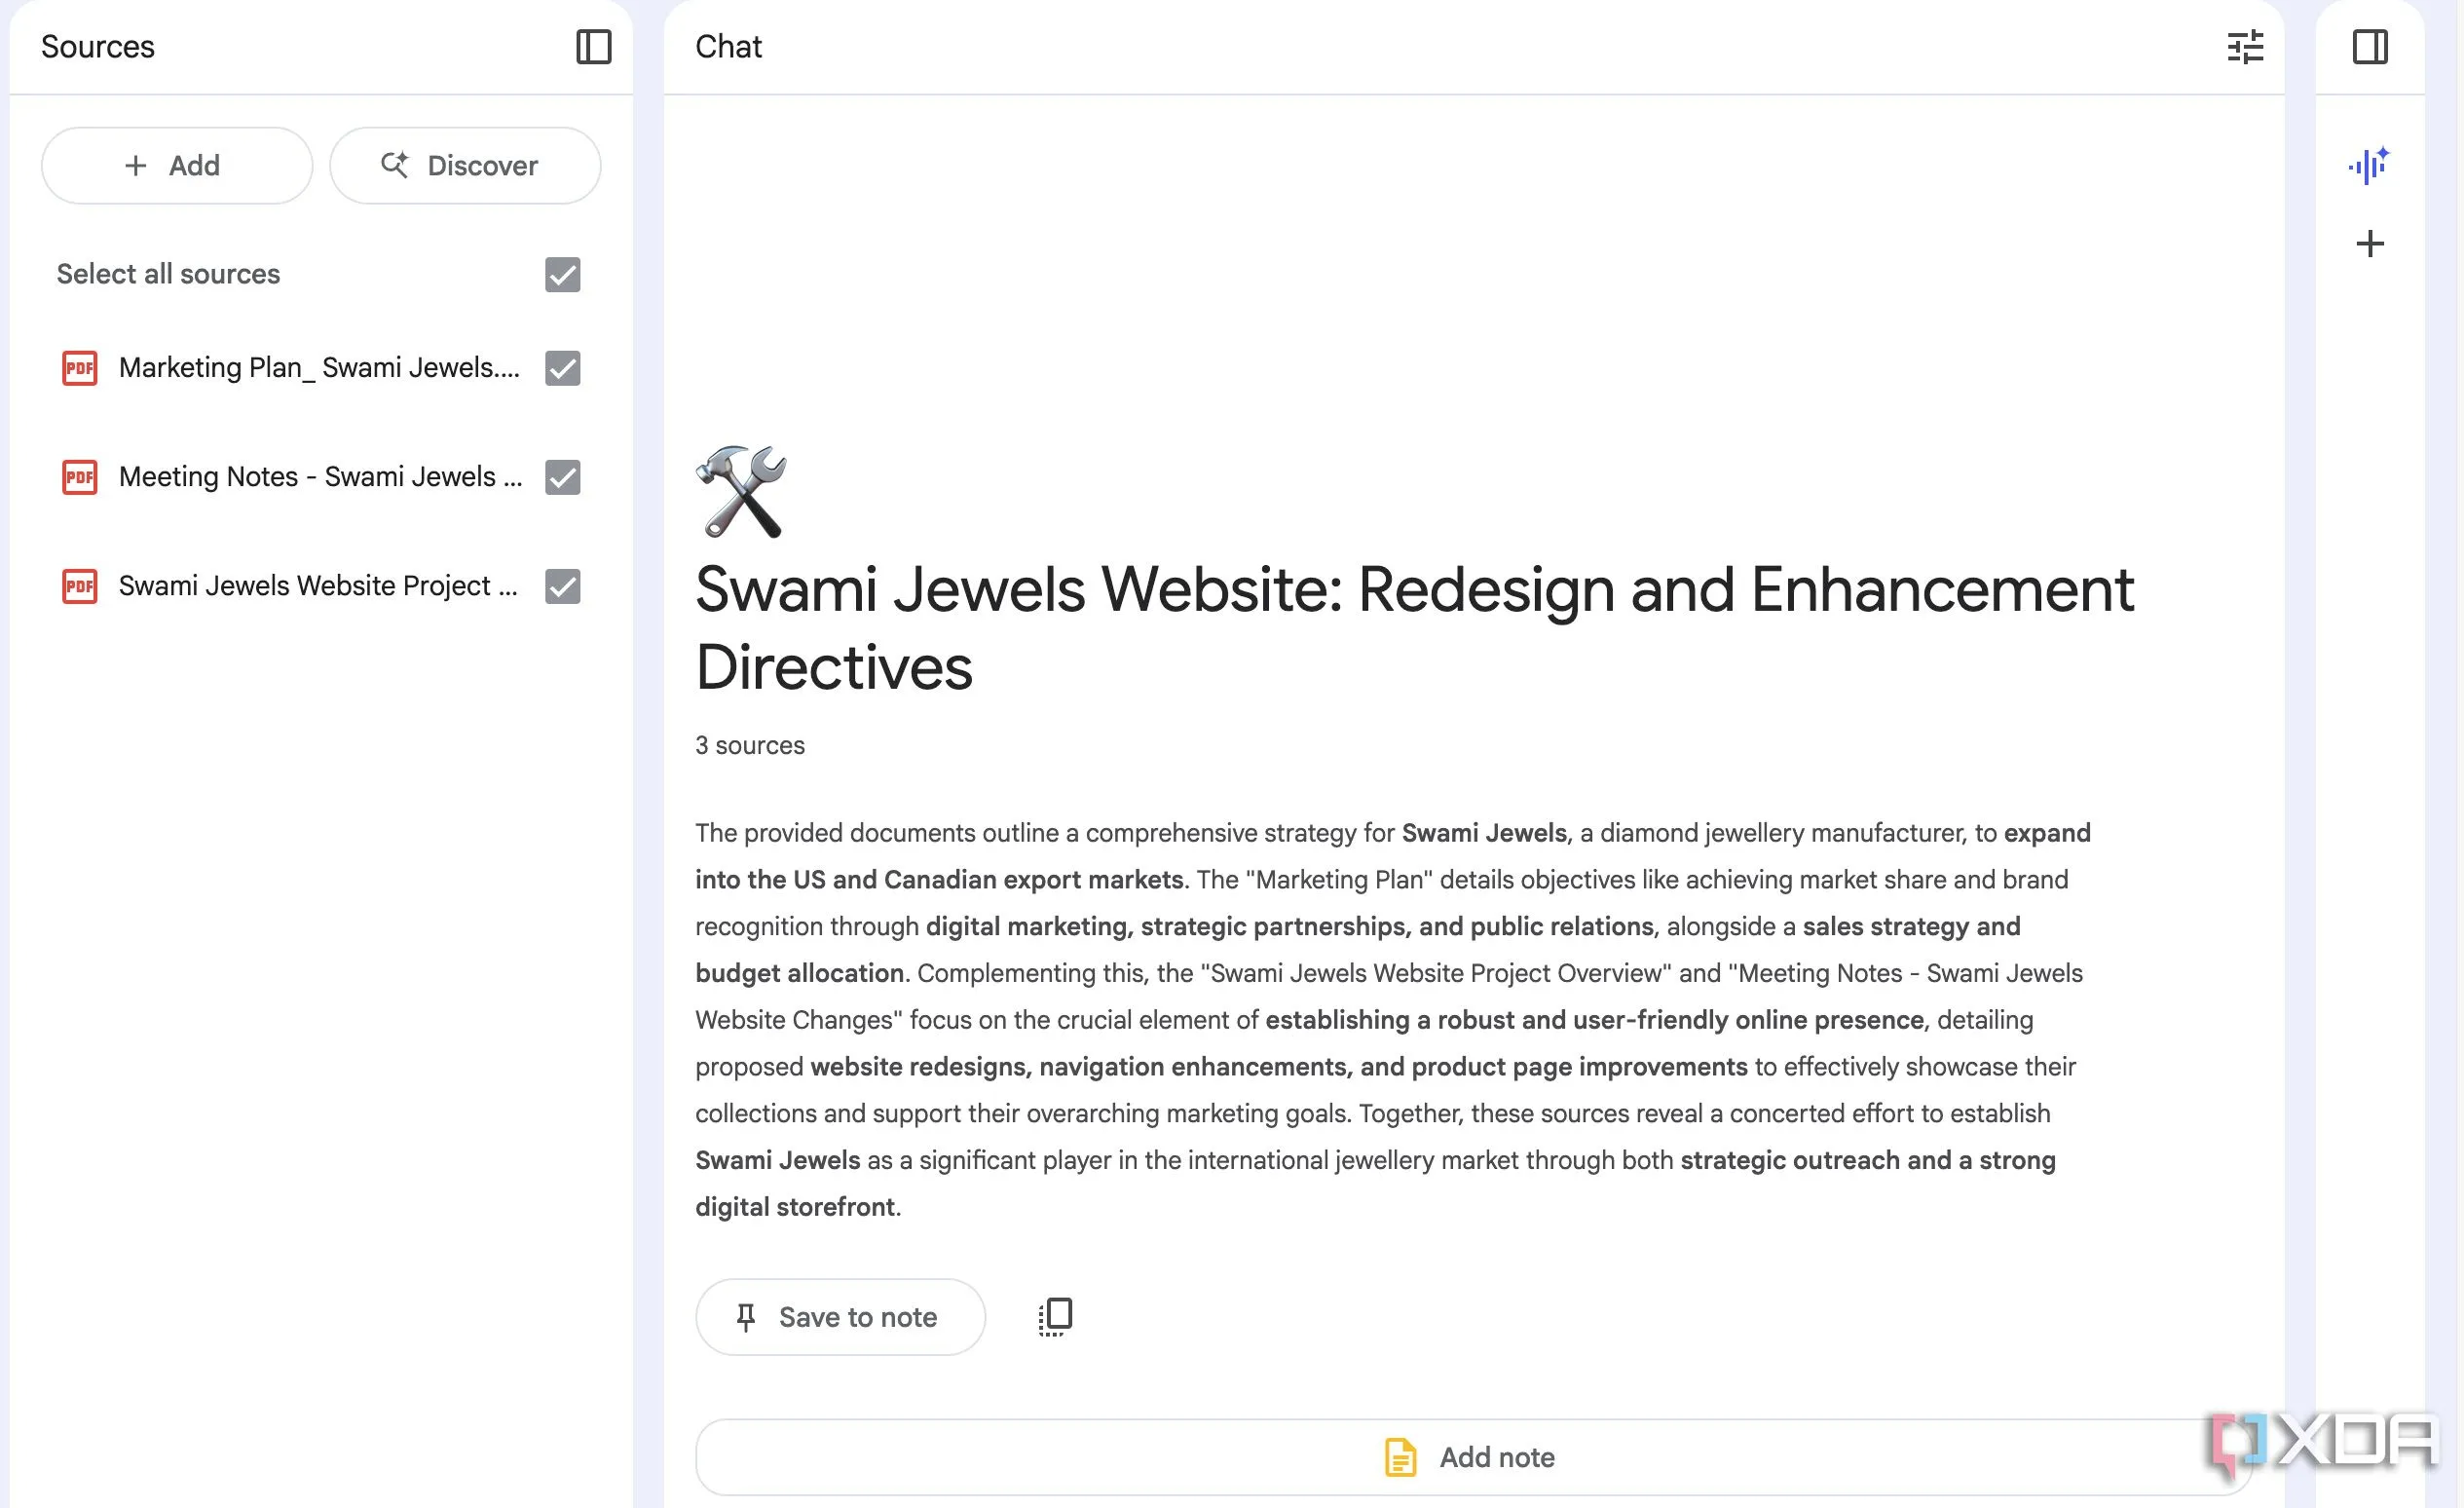Click the hammer and wrench notebook emoji
Image resolution: width=2464 pixels, height=1508 pixels.
[741, 491]
